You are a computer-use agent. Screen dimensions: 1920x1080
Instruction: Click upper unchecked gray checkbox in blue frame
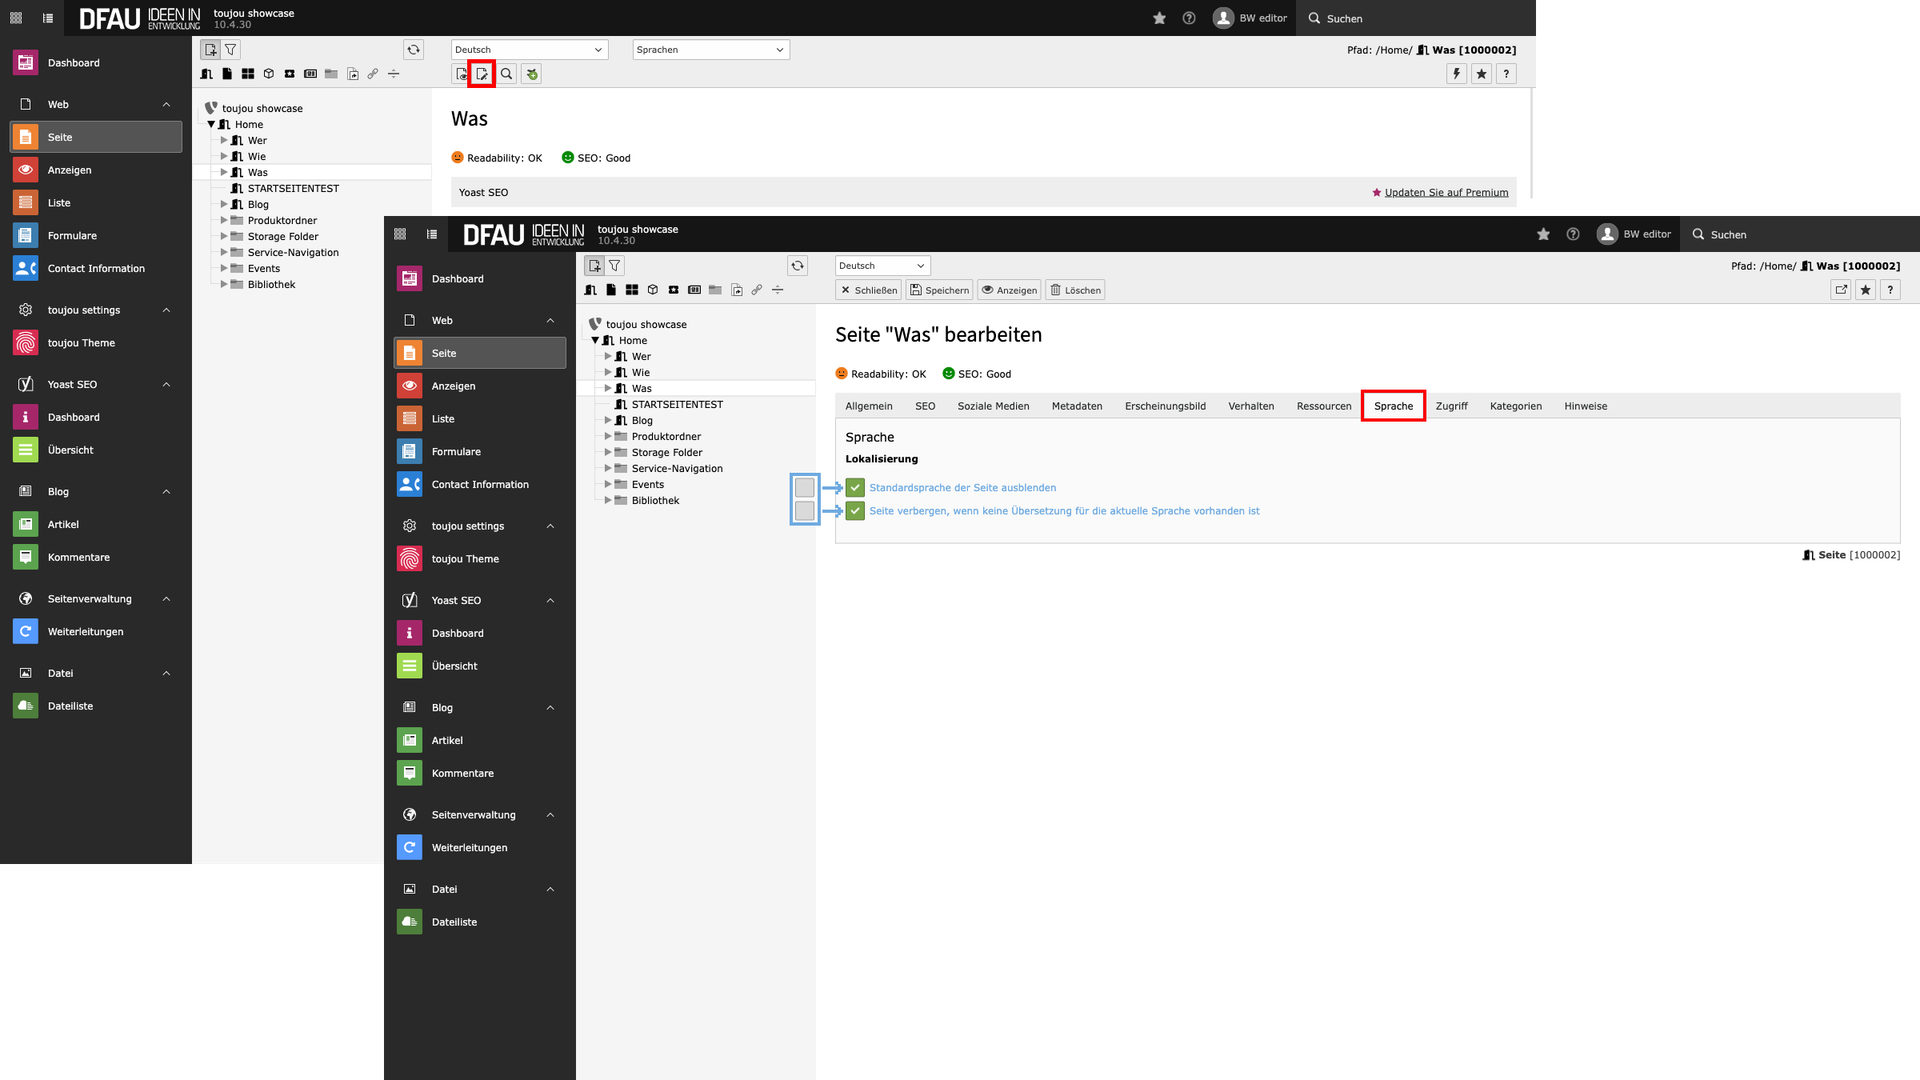(x=804, y=488)
